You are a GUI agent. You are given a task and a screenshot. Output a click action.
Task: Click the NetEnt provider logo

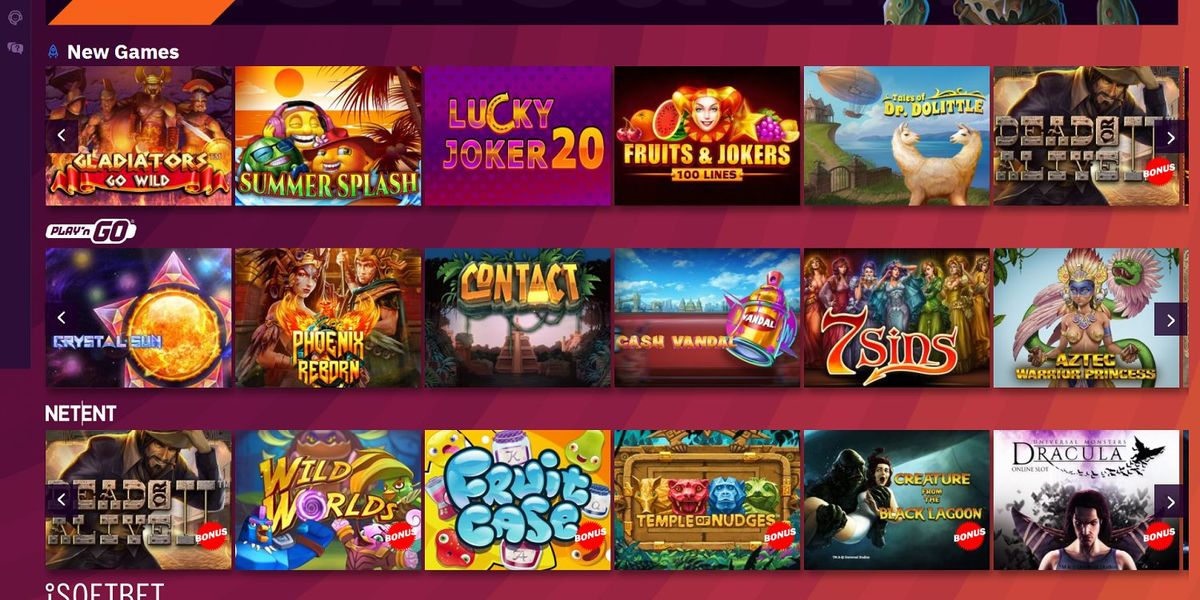[x=81, y=413]
